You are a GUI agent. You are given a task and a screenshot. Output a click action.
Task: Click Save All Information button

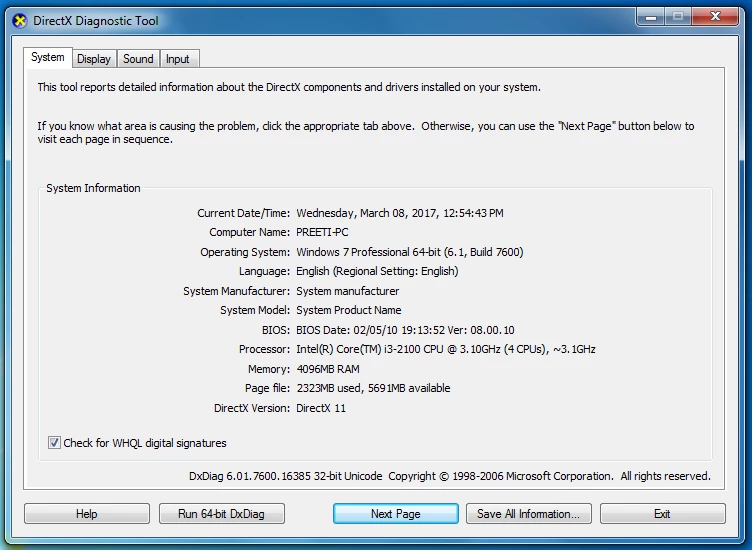click(528, 514)
